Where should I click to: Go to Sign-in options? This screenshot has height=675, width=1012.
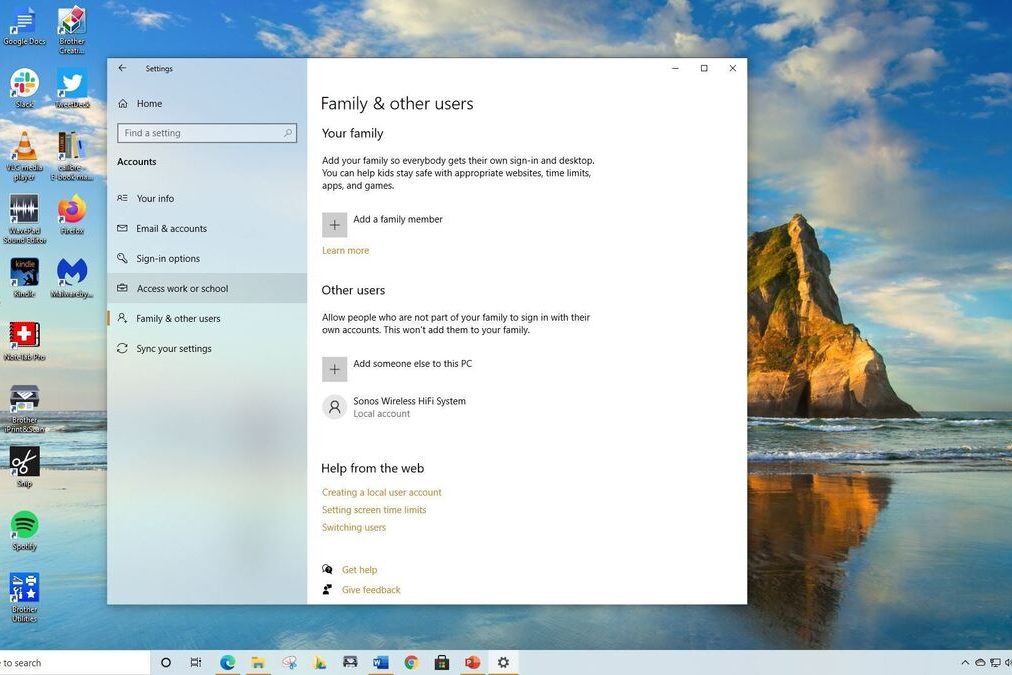[168, 259]
